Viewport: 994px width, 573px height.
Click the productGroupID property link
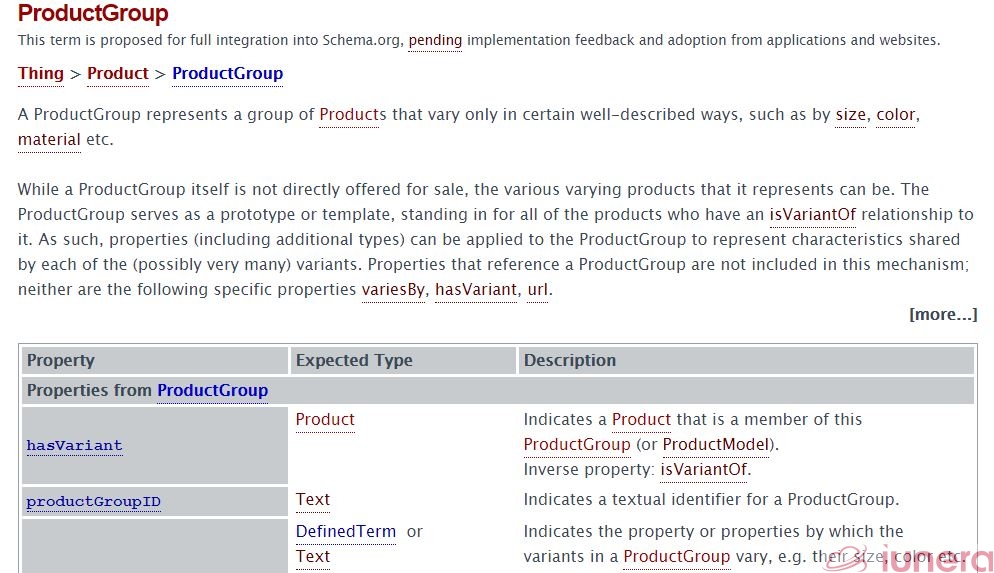[x=93, y=502]
